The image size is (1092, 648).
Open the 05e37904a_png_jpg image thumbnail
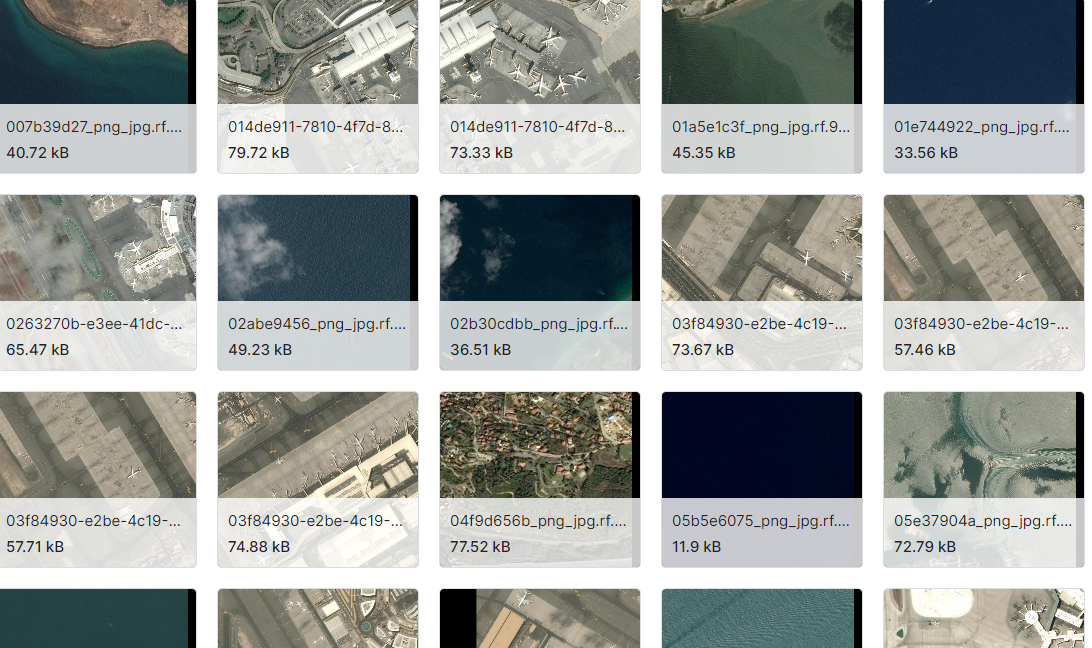983,445
